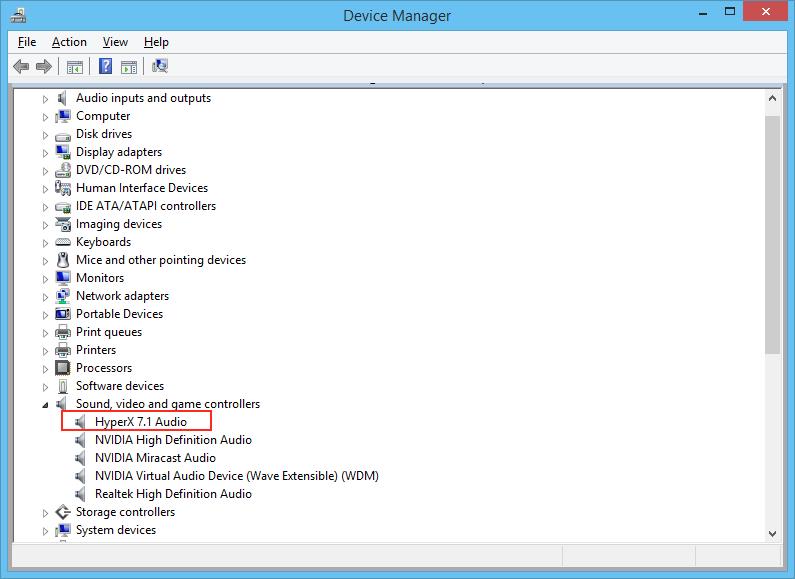Screen dimensions: 795x579
Task: Click the Printers category icon
Action: click(x=63, y=350)
